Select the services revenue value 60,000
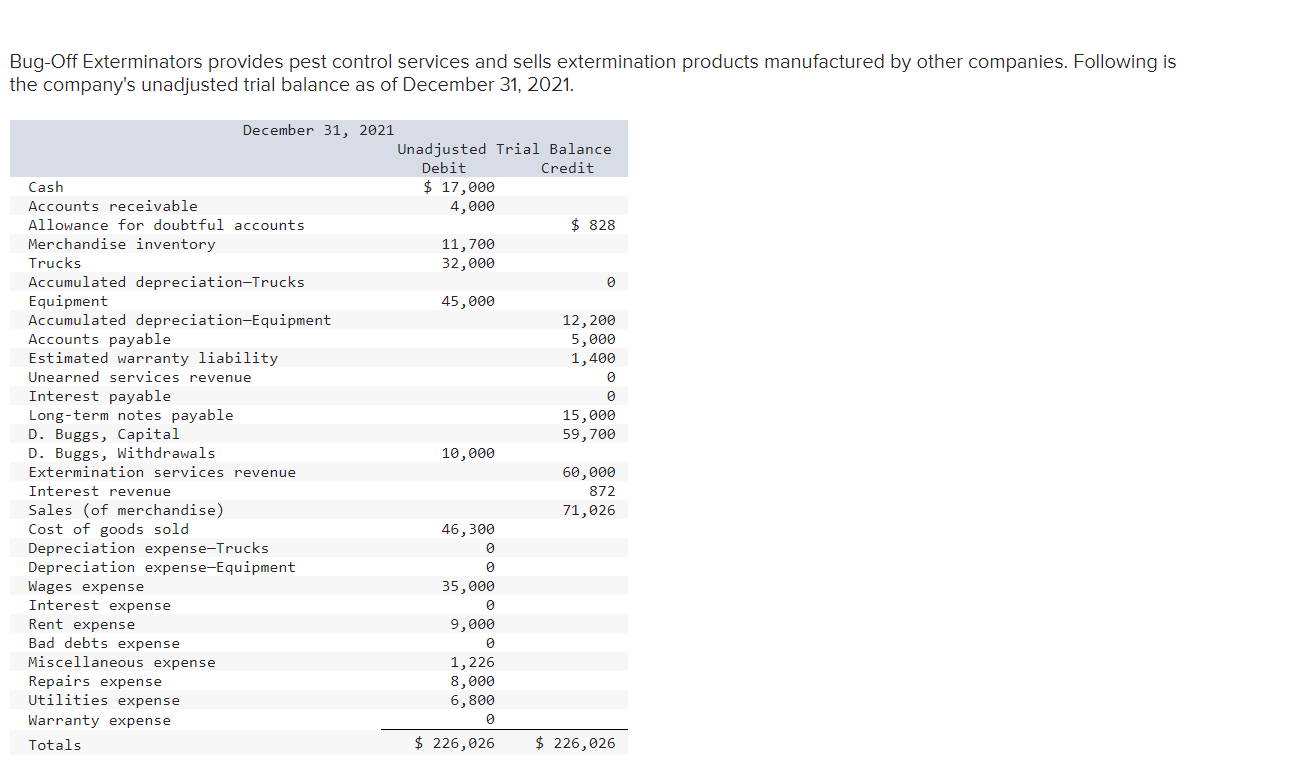The image size is (1311, 760). point(589,472)
